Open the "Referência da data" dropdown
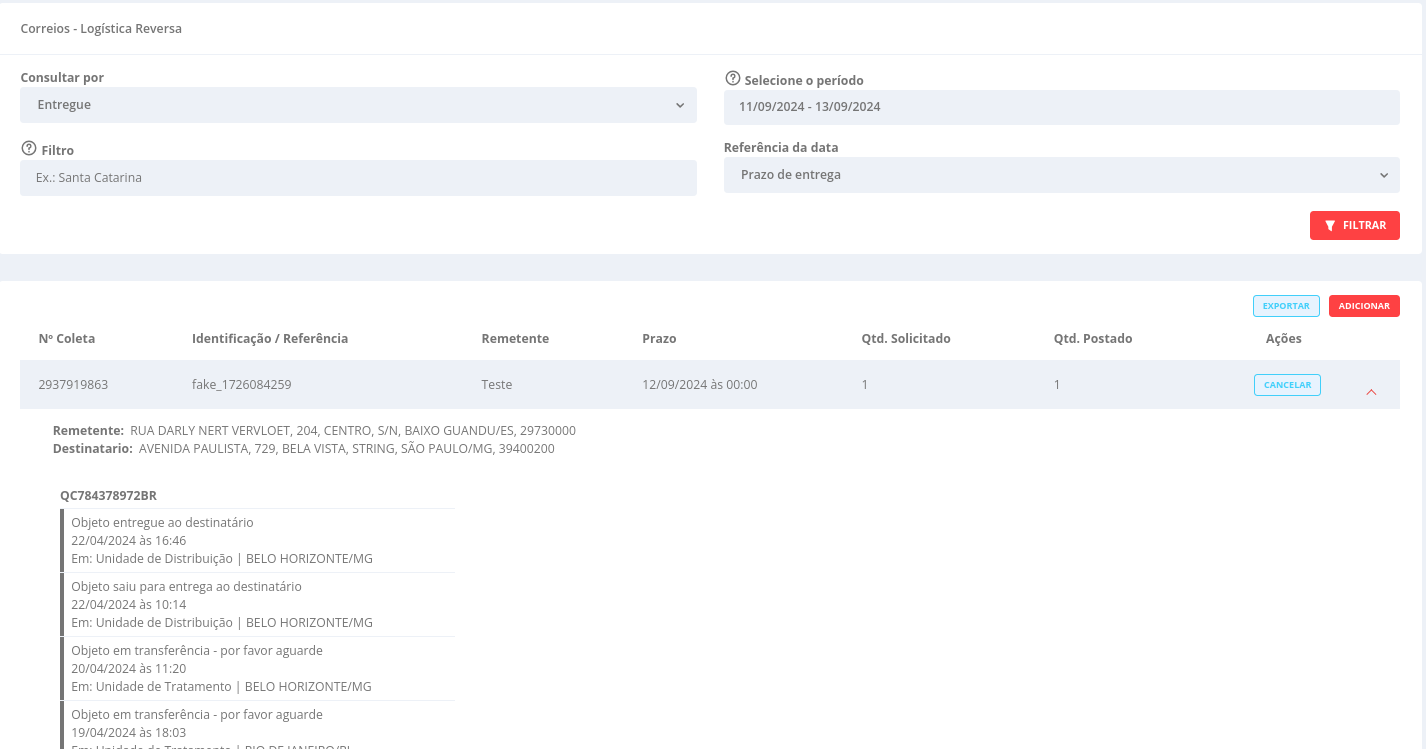Screen dimensions: 1426x749 [1061, 174]
